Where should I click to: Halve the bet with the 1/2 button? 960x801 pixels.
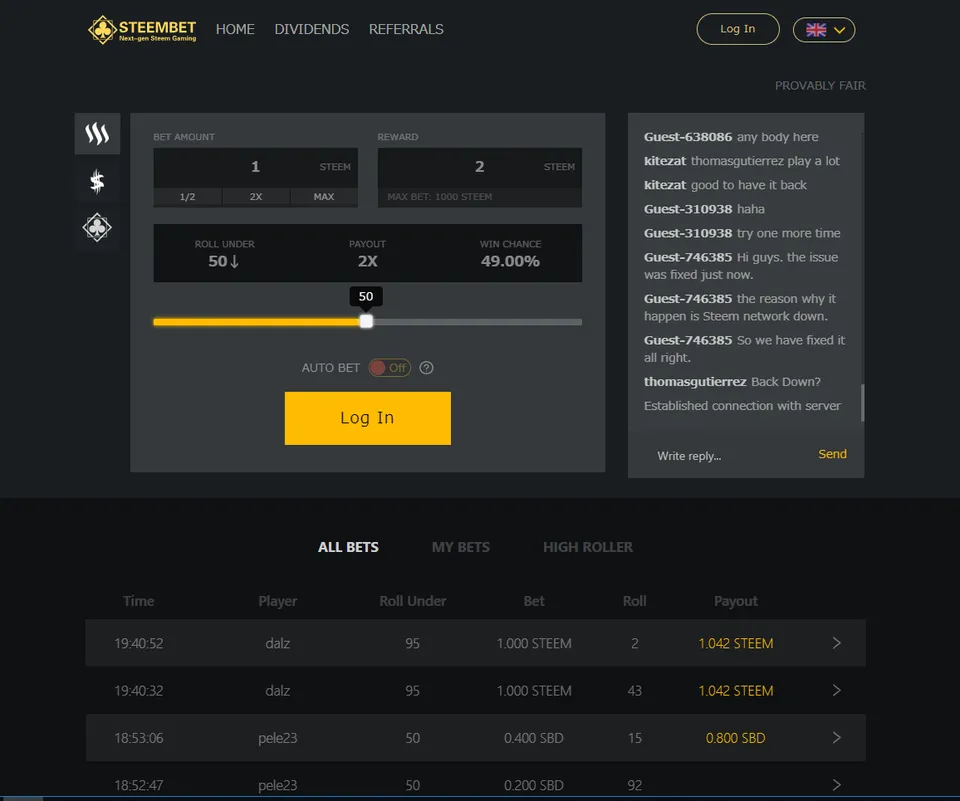[x=187, y=197]
